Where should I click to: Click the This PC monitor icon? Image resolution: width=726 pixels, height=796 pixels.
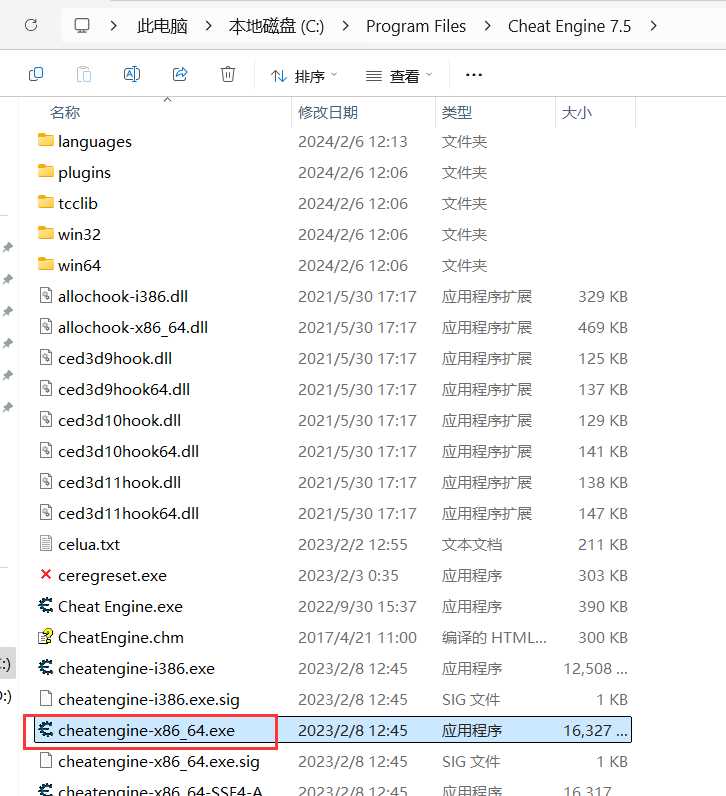pyautogui.click(x=82, y=25)
